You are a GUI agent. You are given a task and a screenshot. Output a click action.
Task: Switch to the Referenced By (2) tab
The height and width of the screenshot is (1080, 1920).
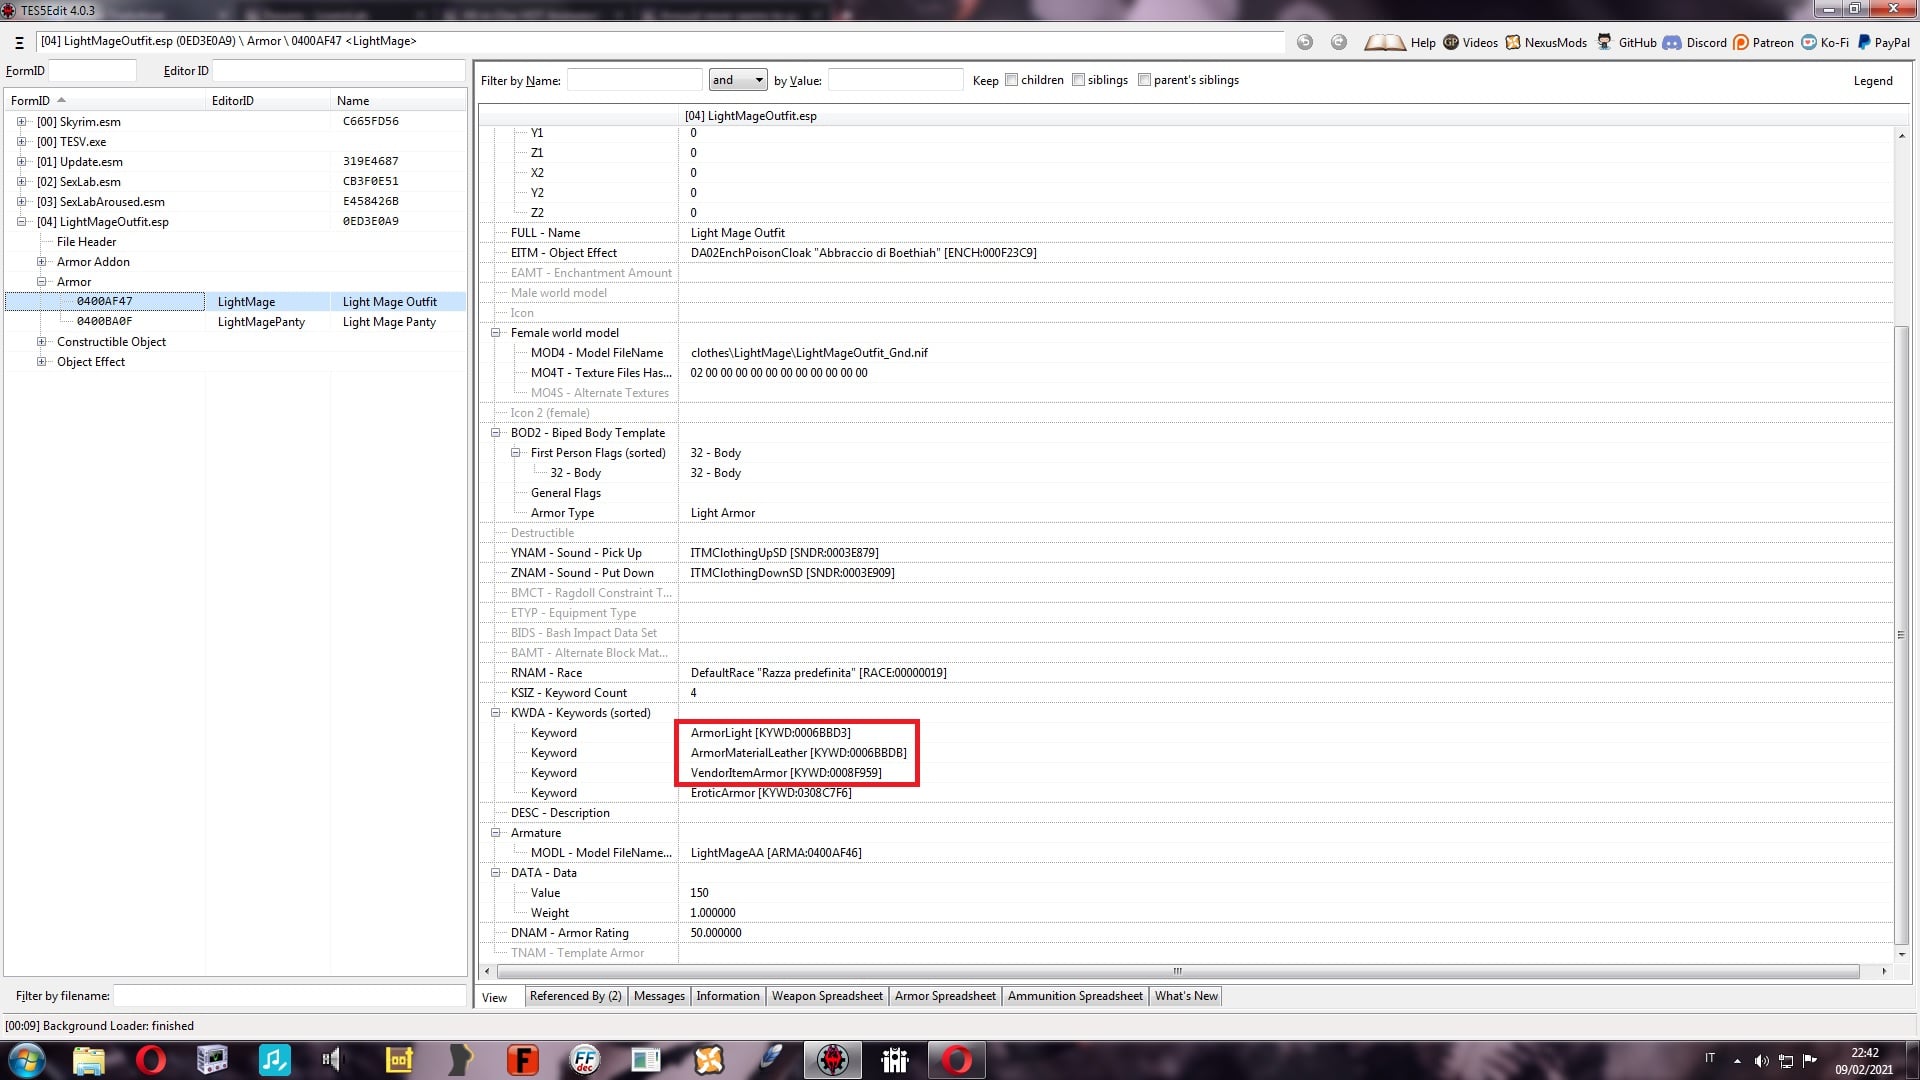coord(576,996)
